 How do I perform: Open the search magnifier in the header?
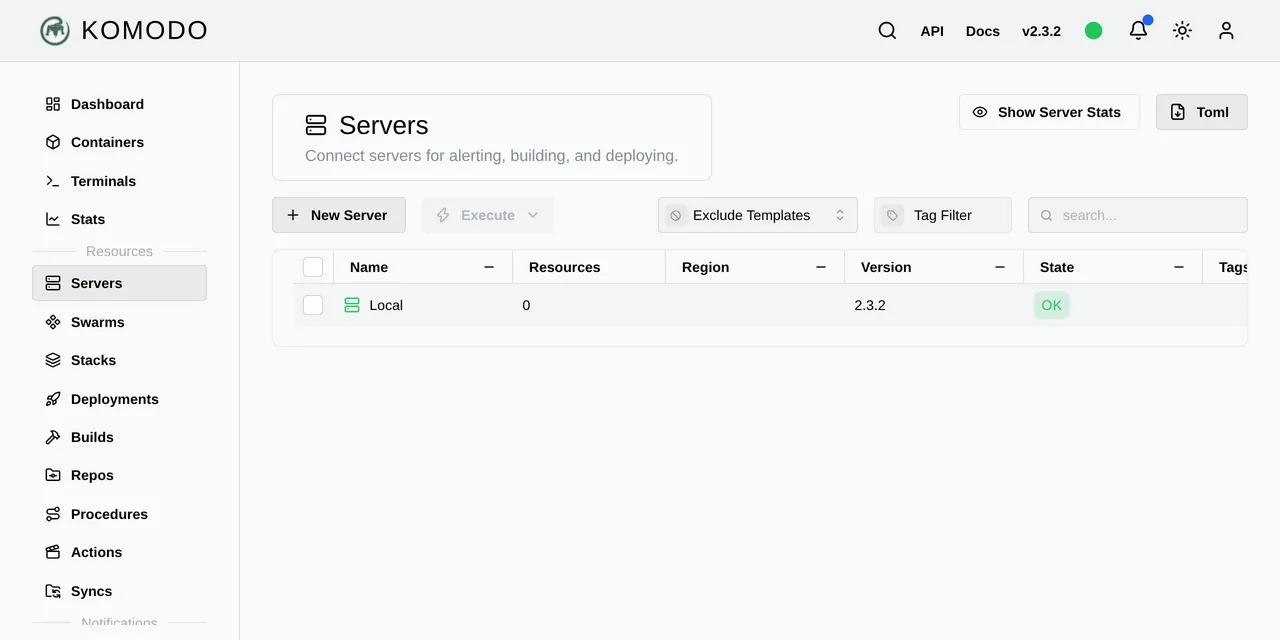[x=887, y=31]
